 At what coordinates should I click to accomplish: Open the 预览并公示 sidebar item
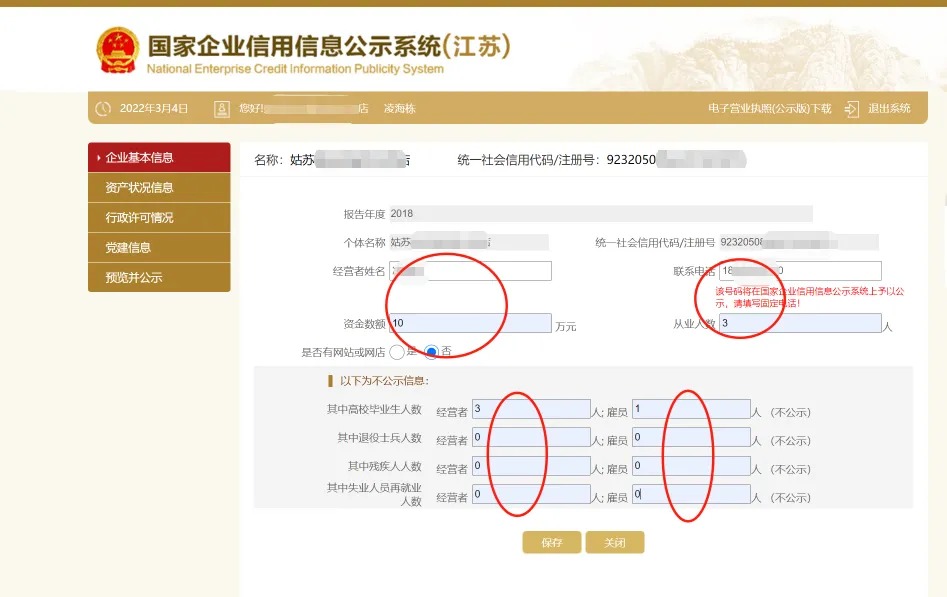pyautogui.click(x=159, y=277)
